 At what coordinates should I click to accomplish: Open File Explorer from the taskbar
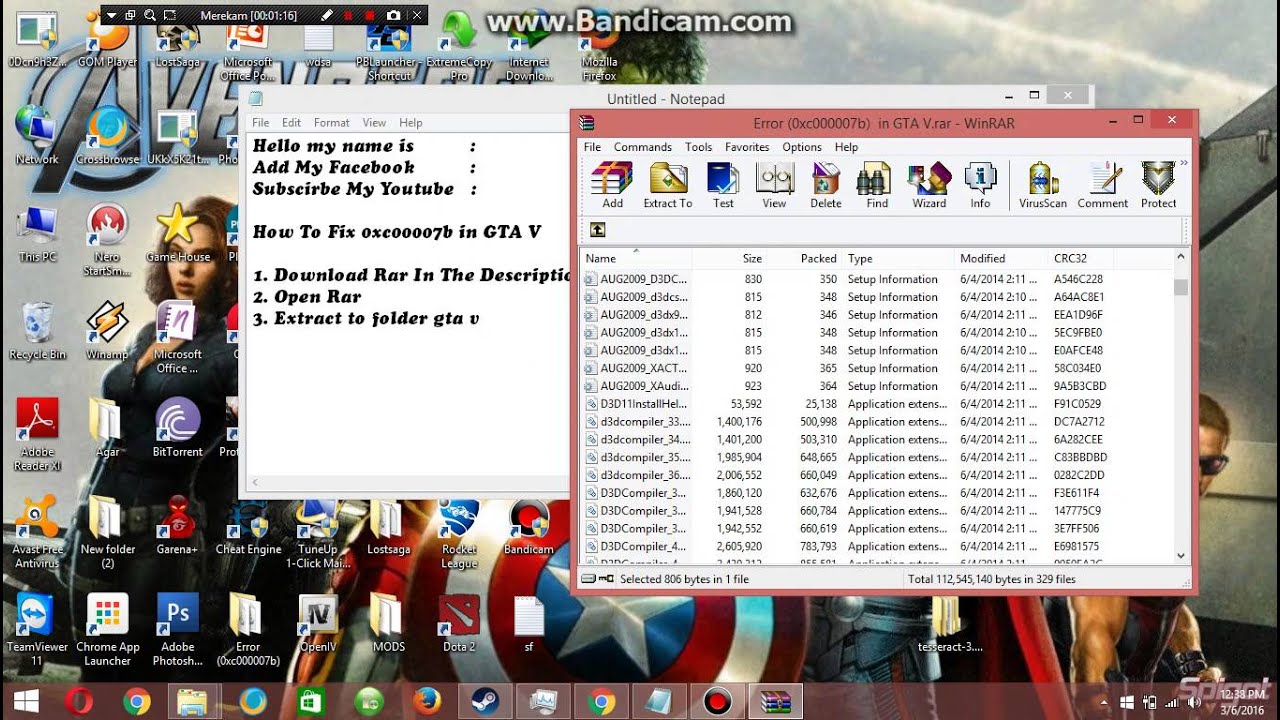(x=193, y=701)
